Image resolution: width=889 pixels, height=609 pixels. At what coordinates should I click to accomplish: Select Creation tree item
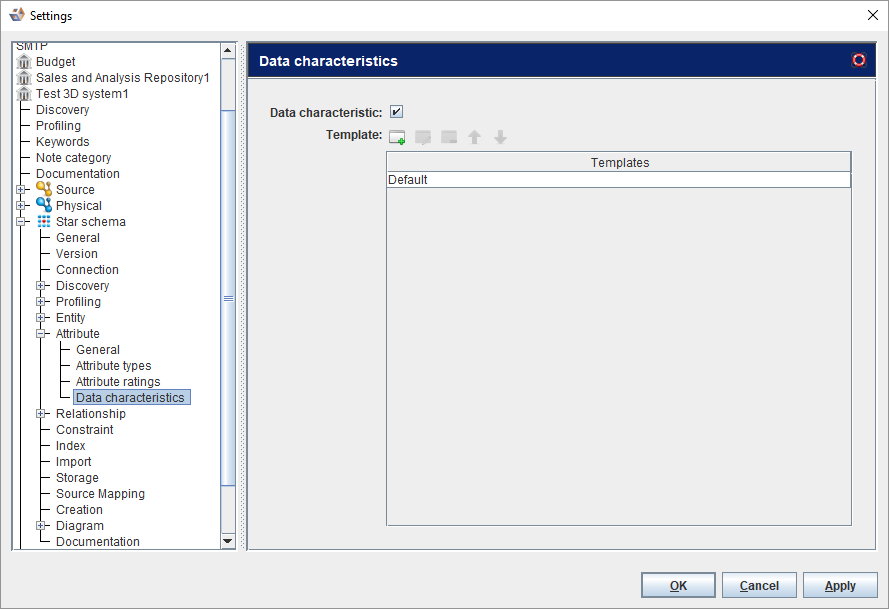tap(79, 509)
